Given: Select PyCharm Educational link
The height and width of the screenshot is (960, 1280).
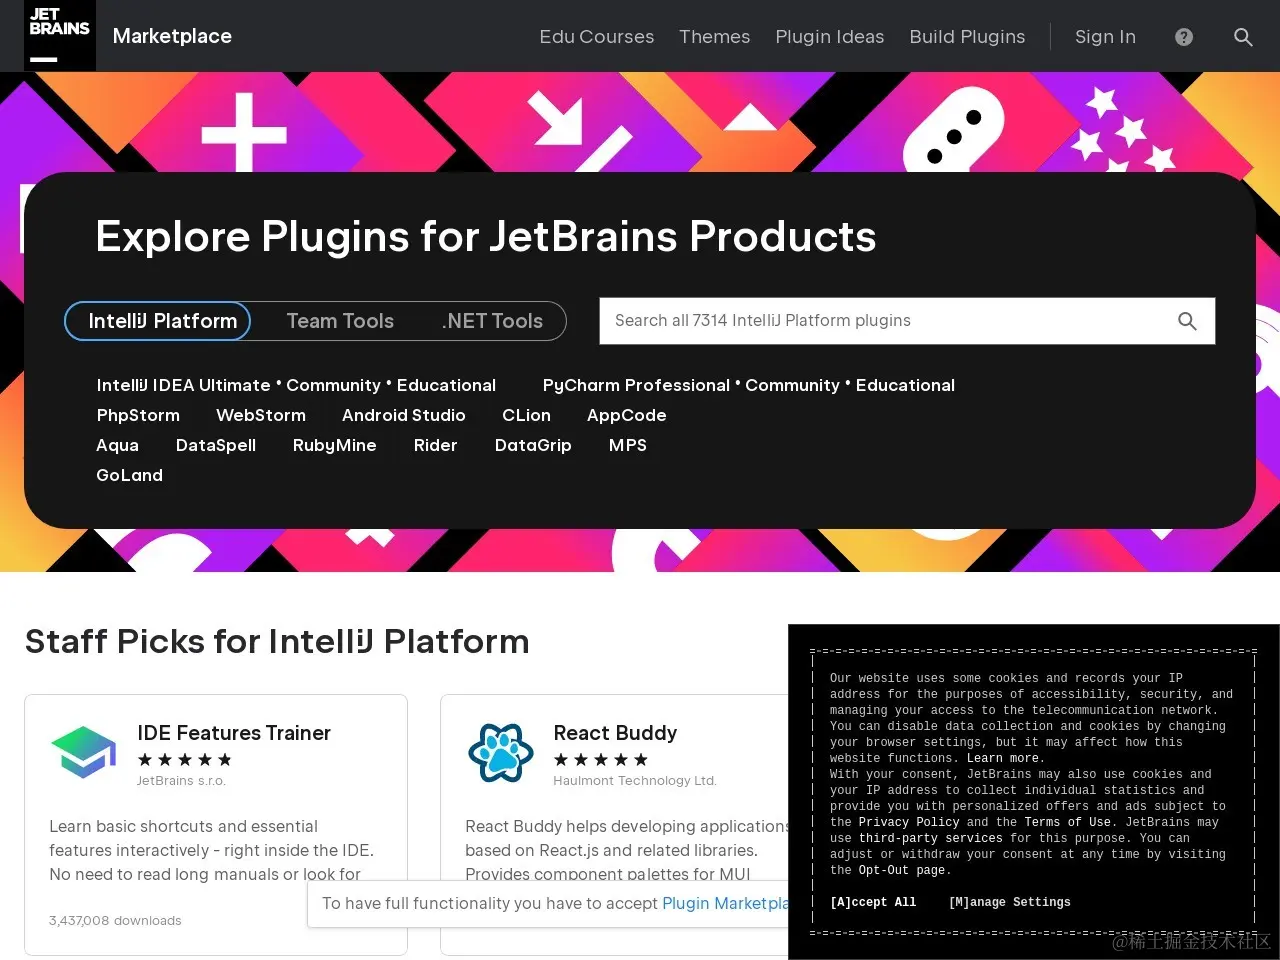Looking at the screenshot, I should click(905, 385).
